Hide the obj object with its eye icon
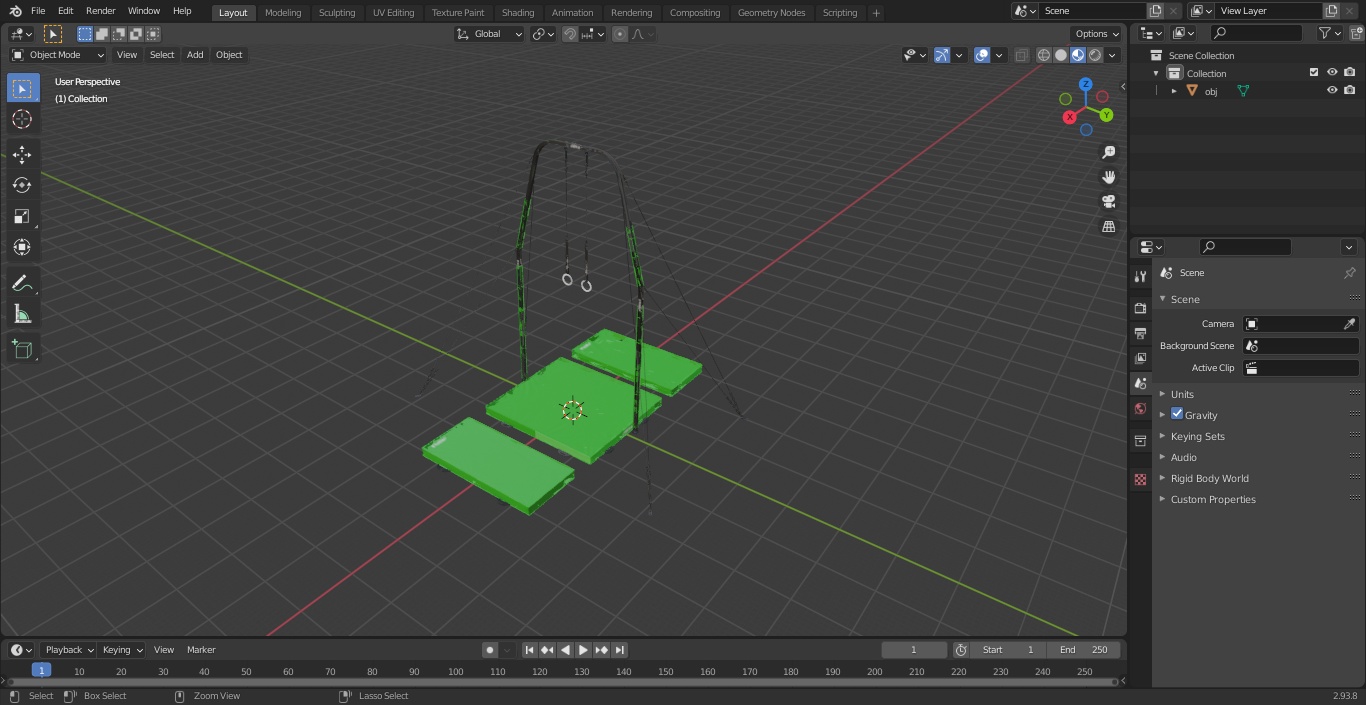The width and height of the screenshot is (1366, 705). (1332, 90)
